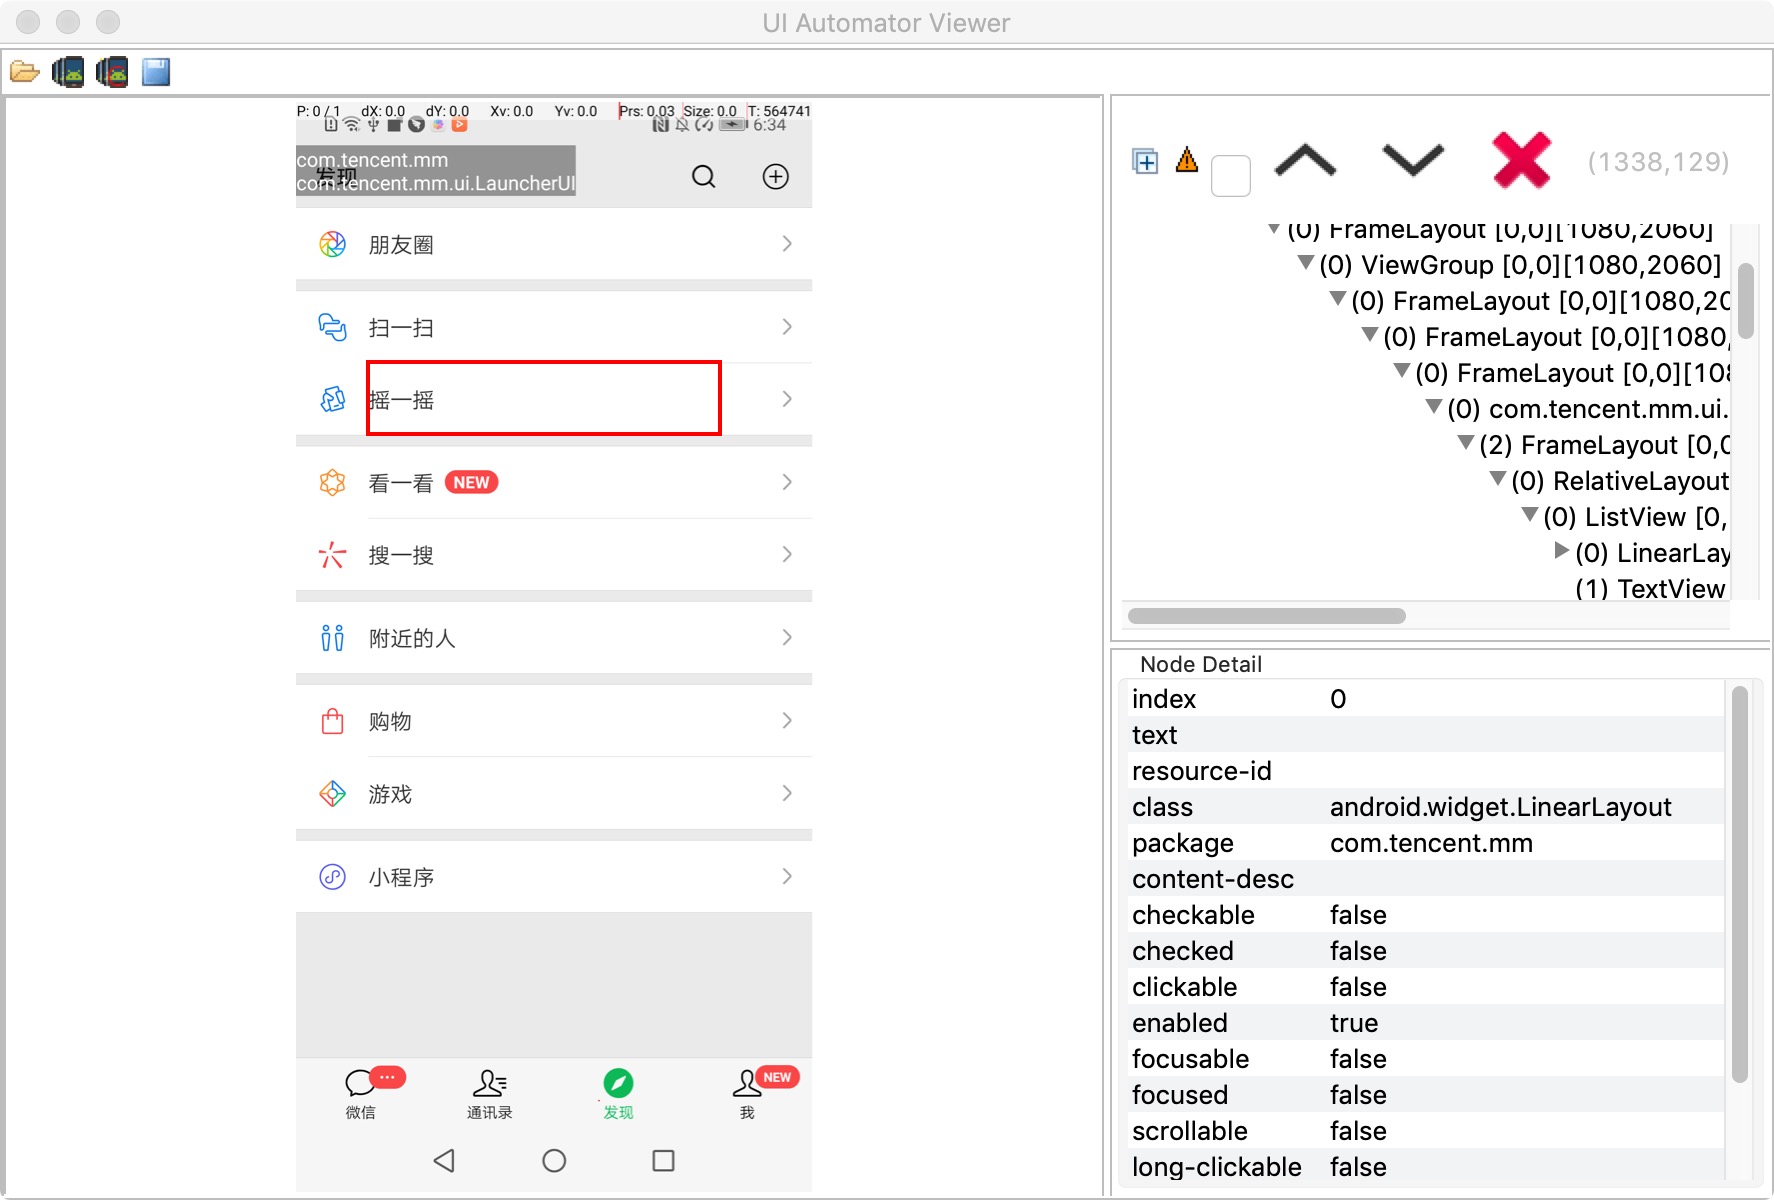Tap the Android home circle button
Viewport: 1774px width, 1200px height.
point(554,1160)
